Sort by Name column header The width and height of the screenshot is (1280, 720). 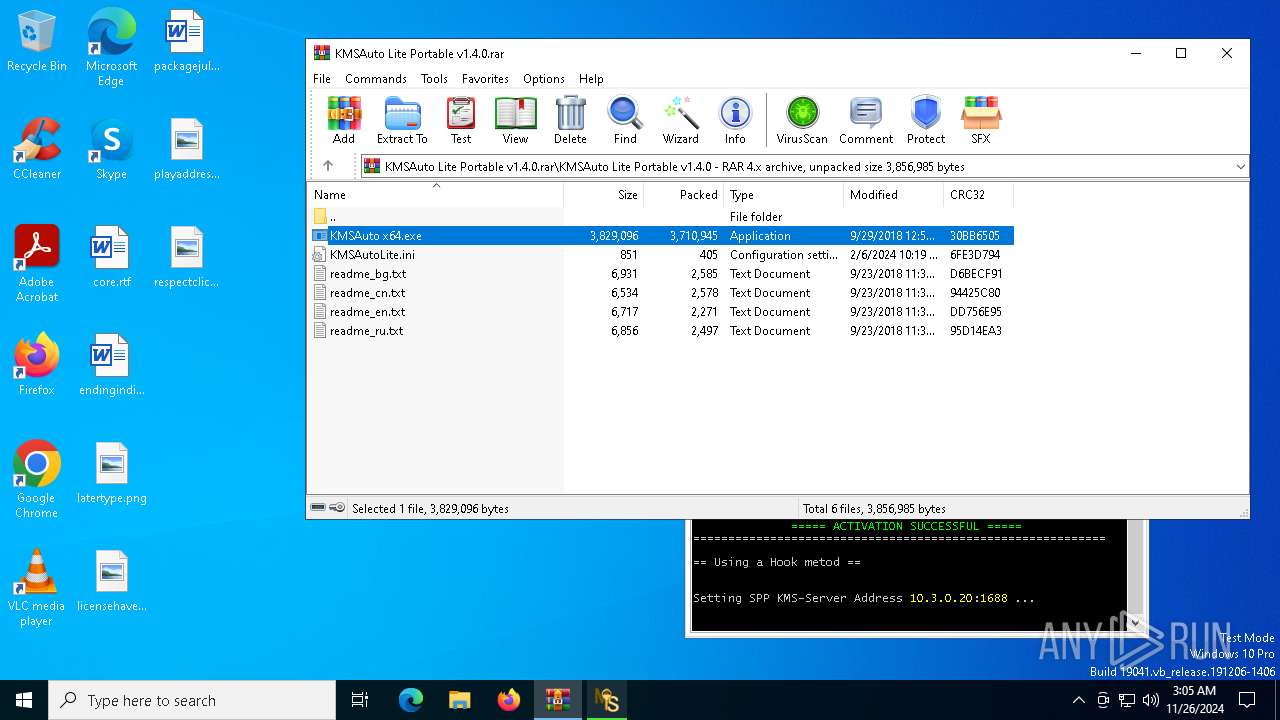coord(436,195)
